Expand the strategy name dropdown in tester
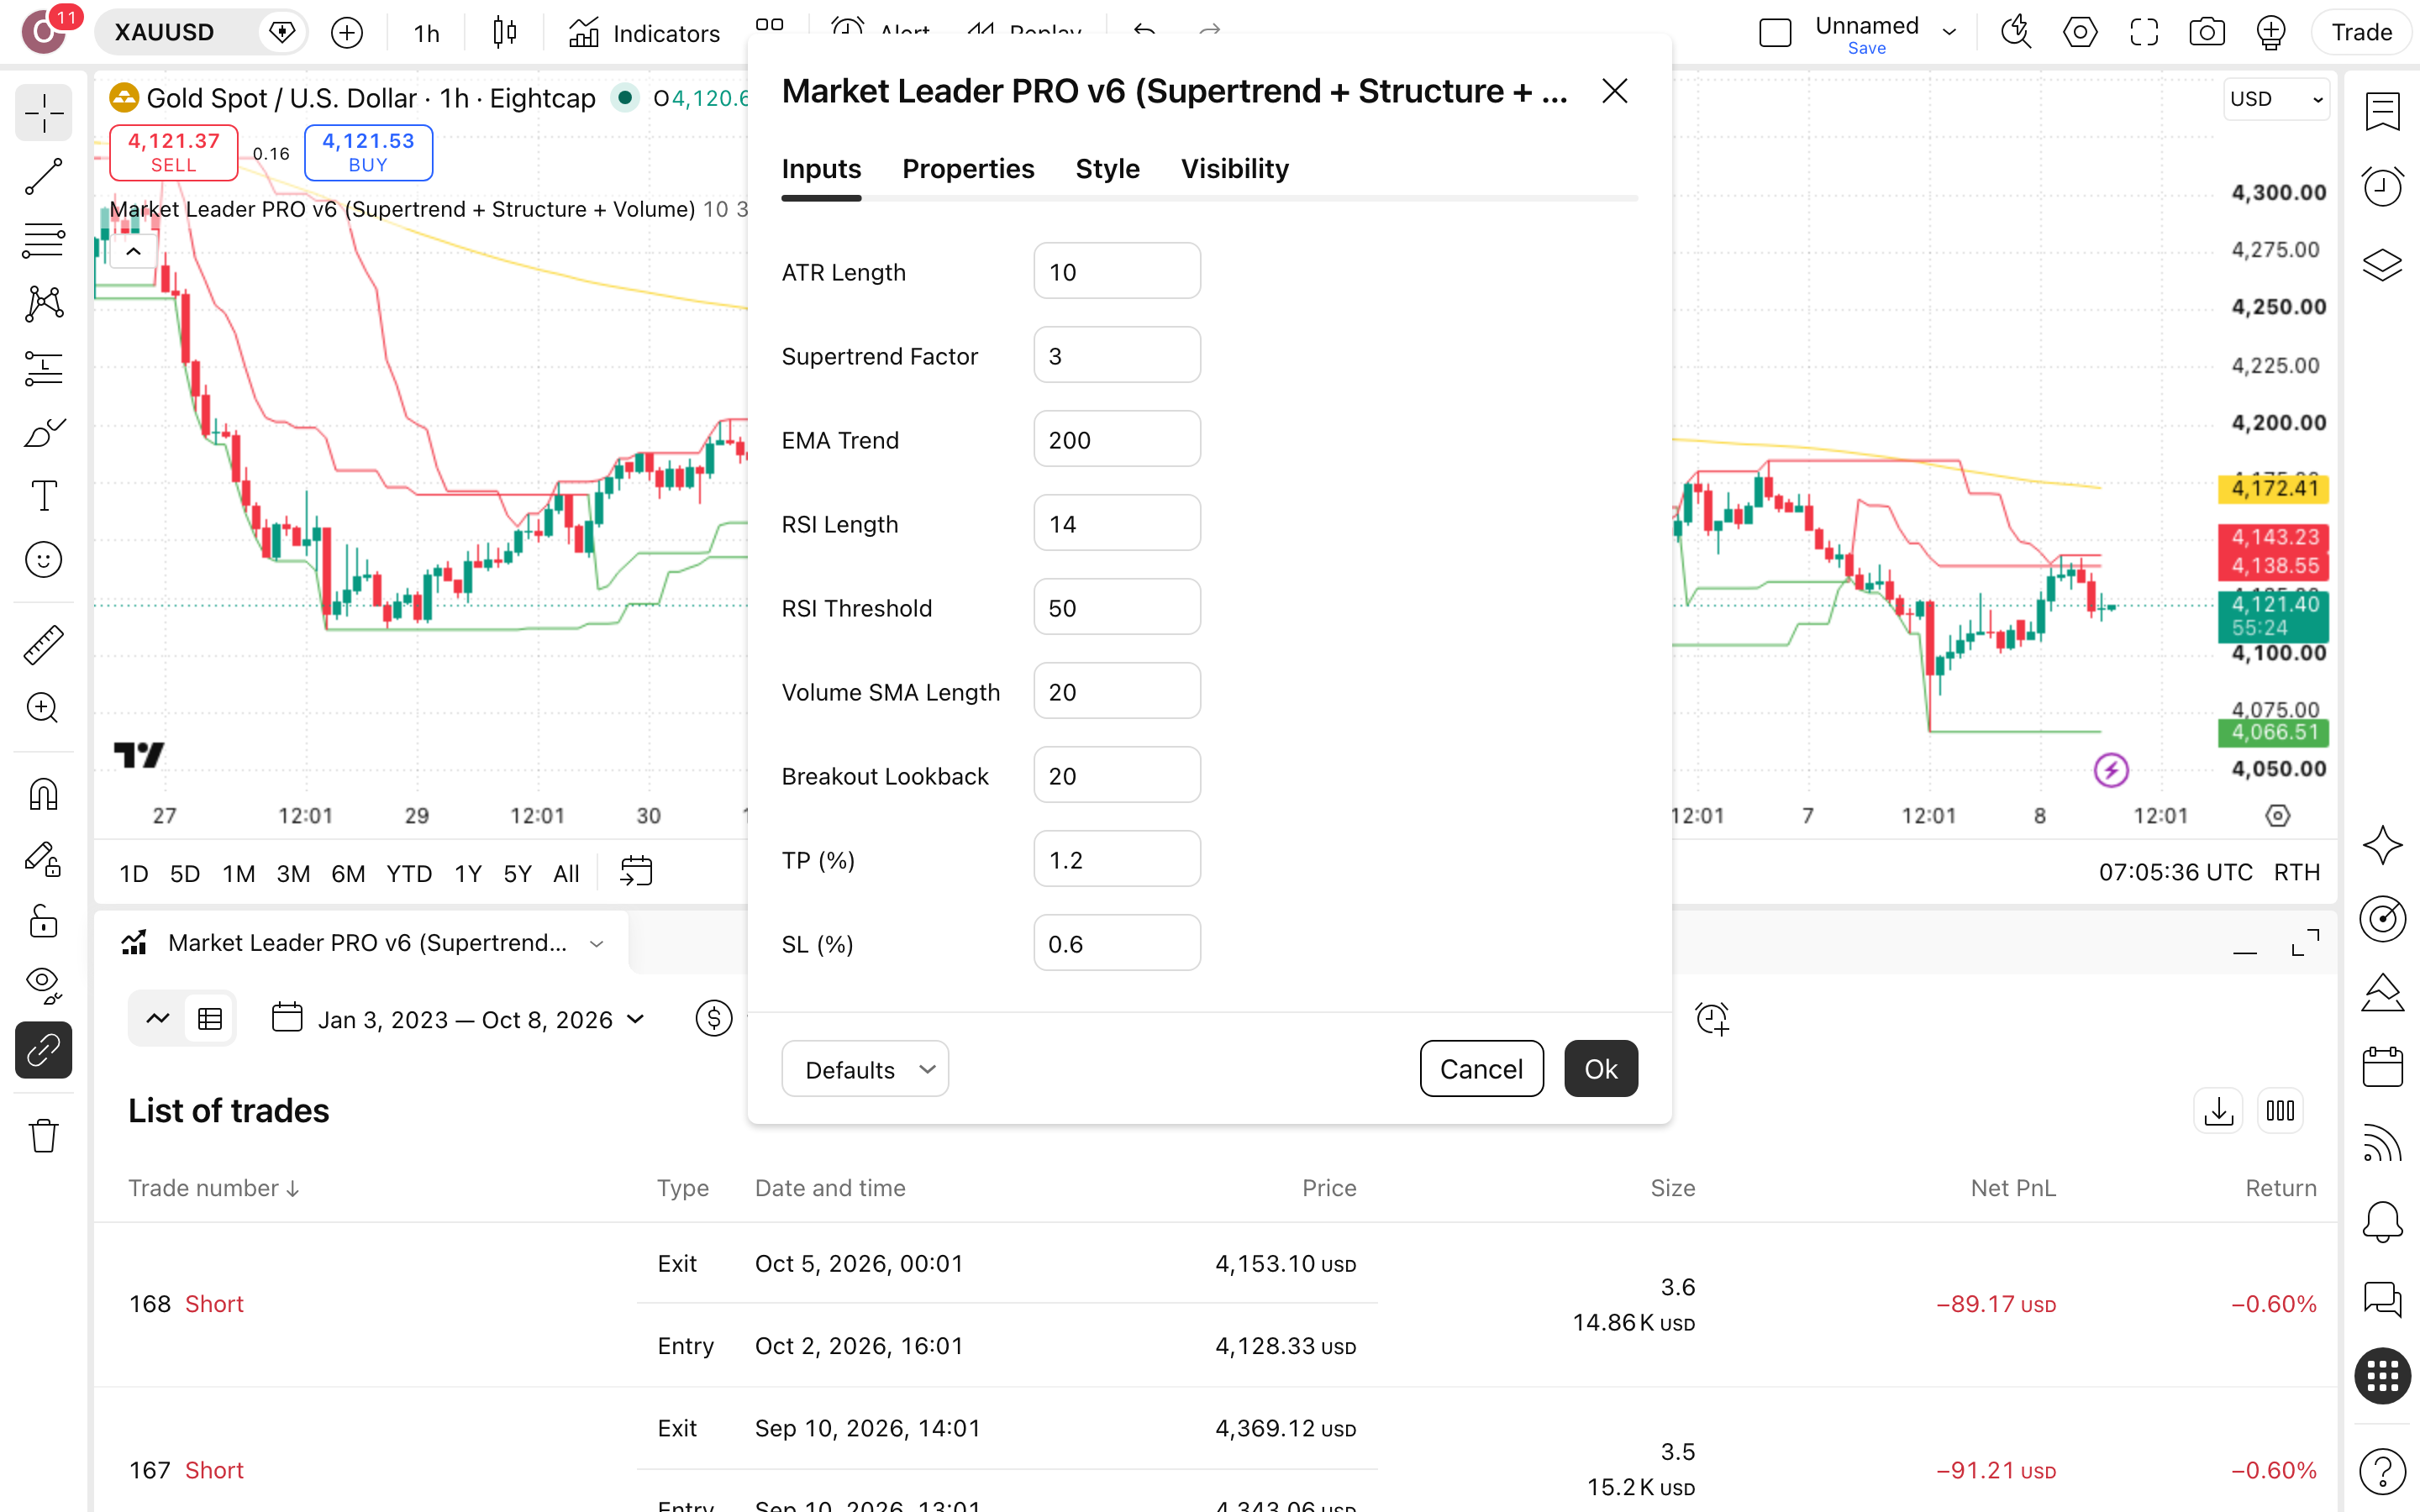The width and height of the screenshot is (2420, 1512). click(597, 943)
